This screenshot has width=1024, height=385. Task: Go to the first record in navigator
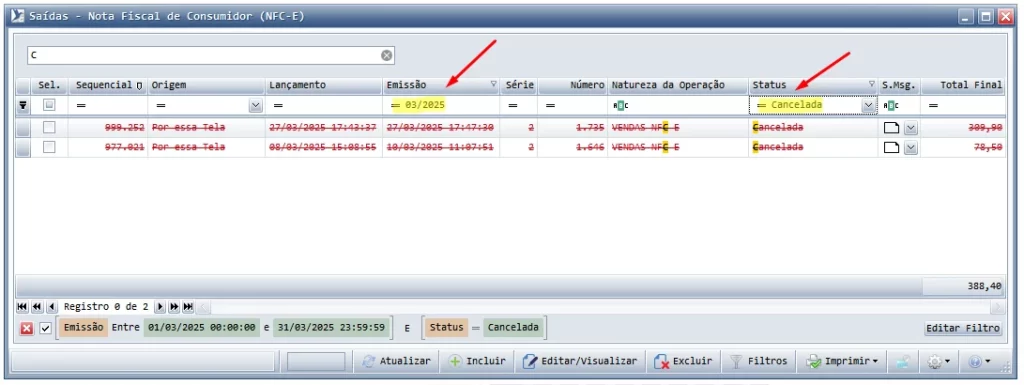point(22,307)
